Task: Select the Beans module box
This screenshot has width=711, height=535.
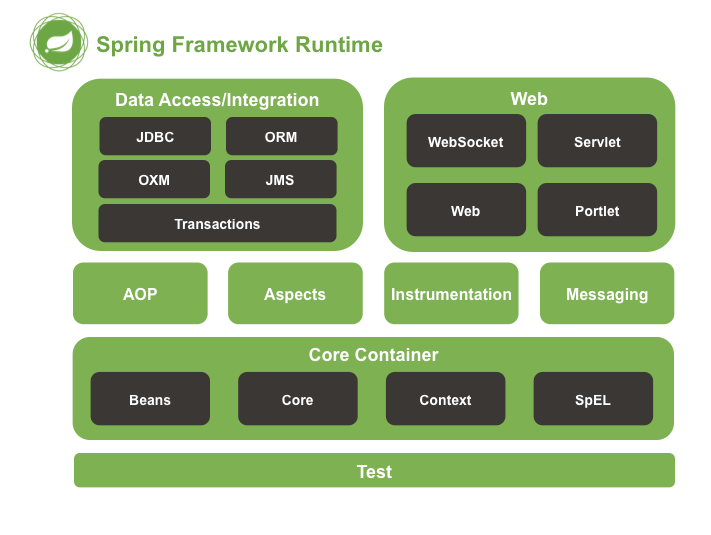Action: tap(150, 399)
